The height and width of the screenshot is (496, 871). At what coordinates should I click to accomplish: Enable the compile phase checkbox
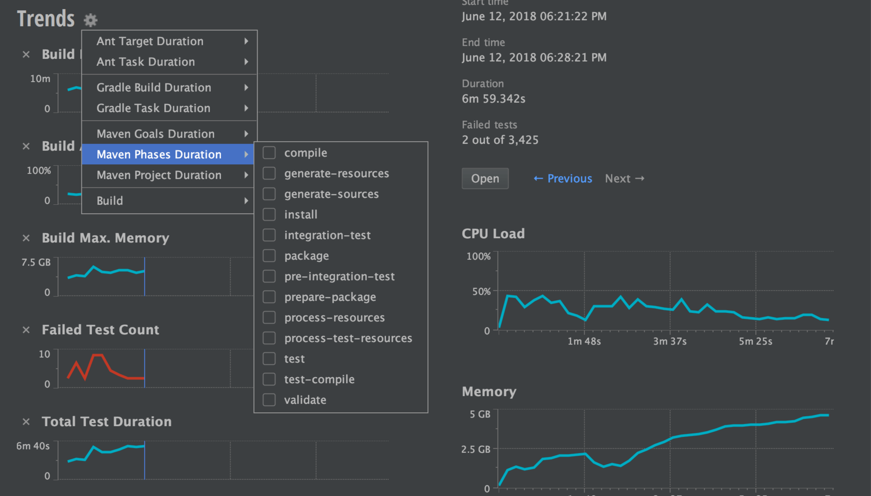point(269,153)
